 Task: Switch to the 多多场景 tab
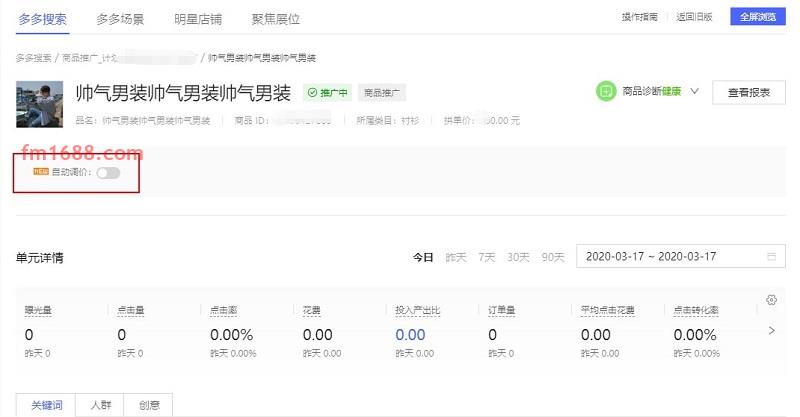(120, 19)
